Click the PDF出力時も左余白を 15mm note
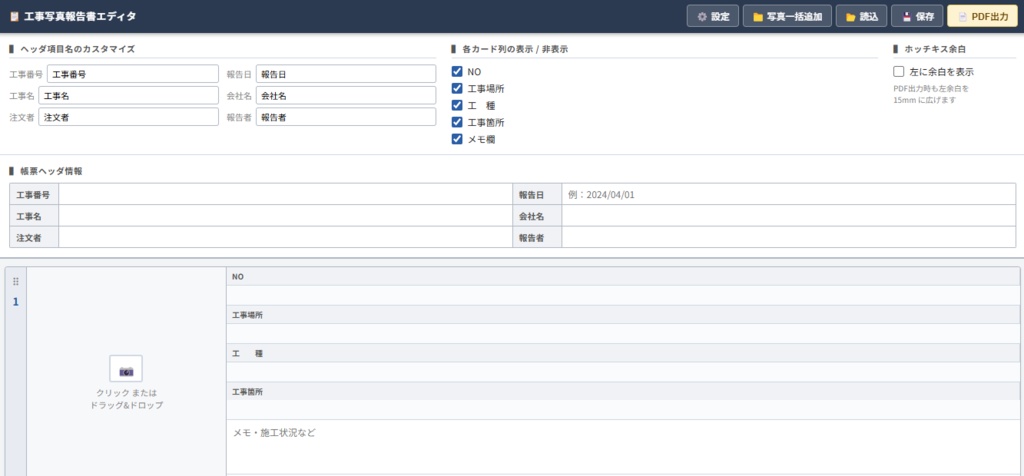 pos(931,94)
